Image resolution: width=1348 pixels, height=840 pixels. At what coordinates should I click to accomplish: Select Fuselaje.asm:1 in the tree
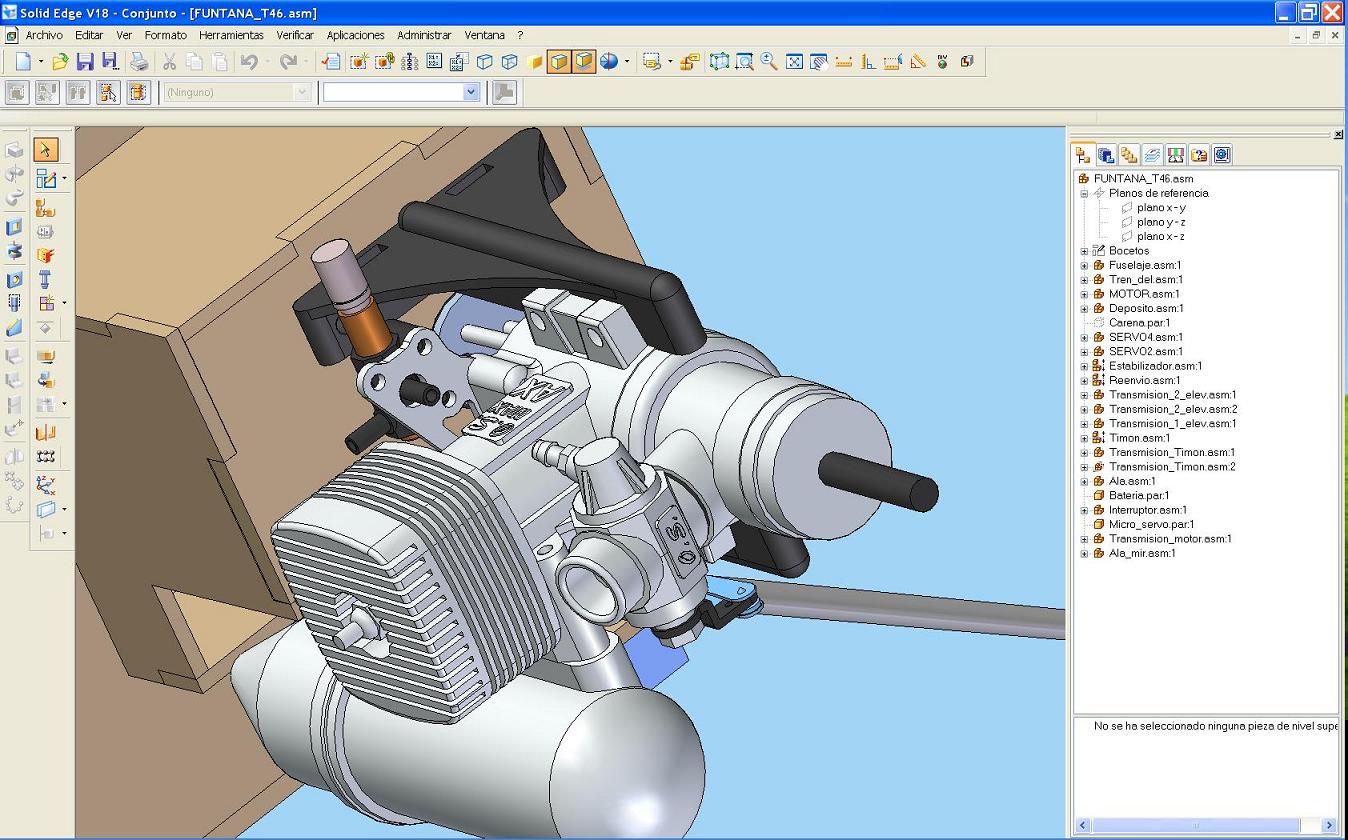1145,266
